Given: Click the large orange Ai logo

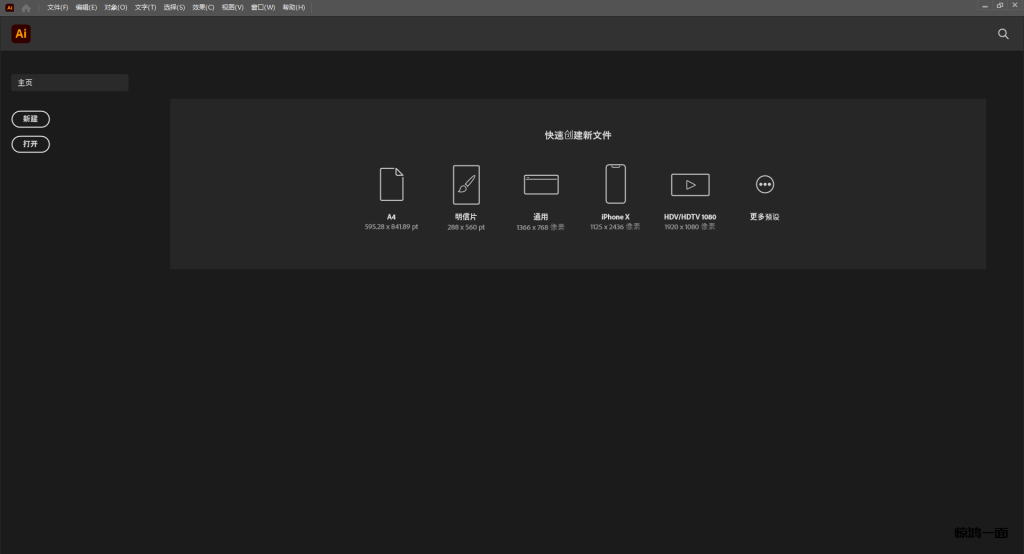Looking at the screenshot, I should click(21, 34).
